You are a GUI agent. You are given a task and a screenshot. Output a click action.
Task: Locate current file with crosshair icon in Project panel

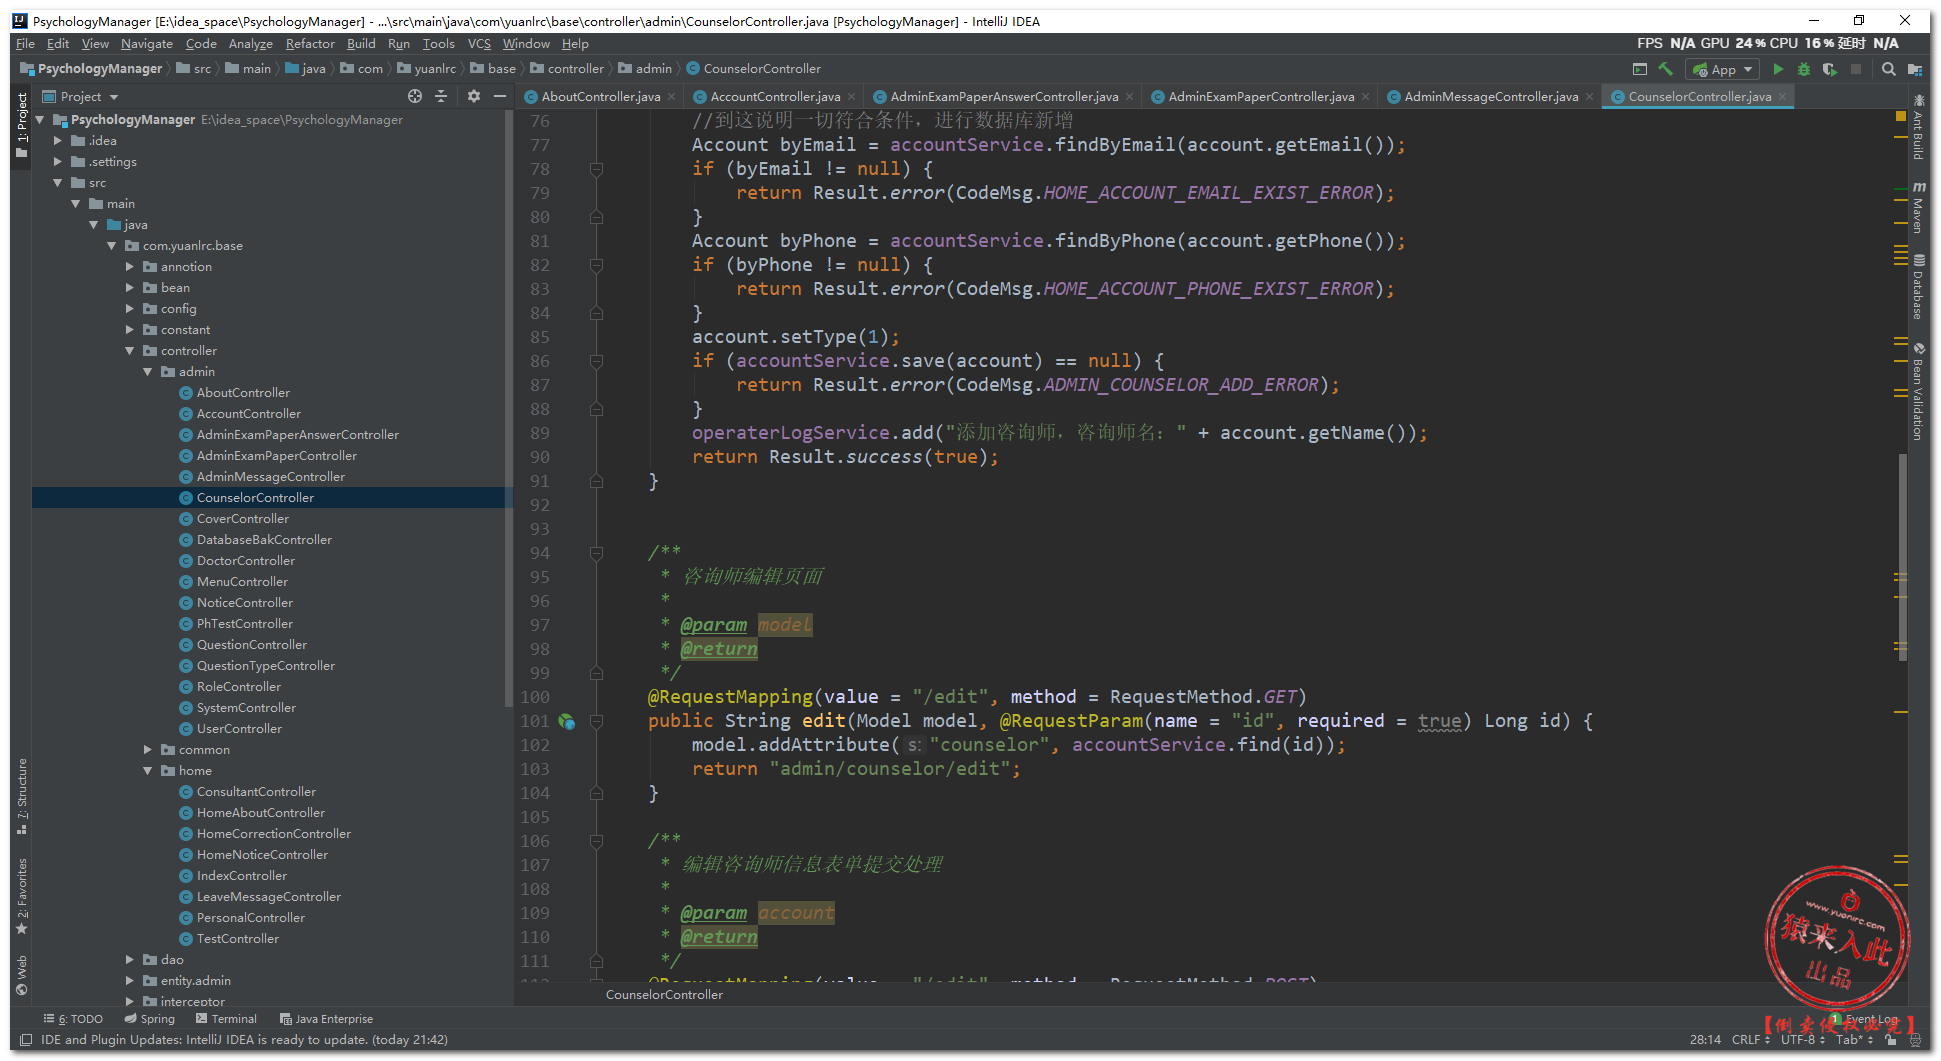pos(415,96)
